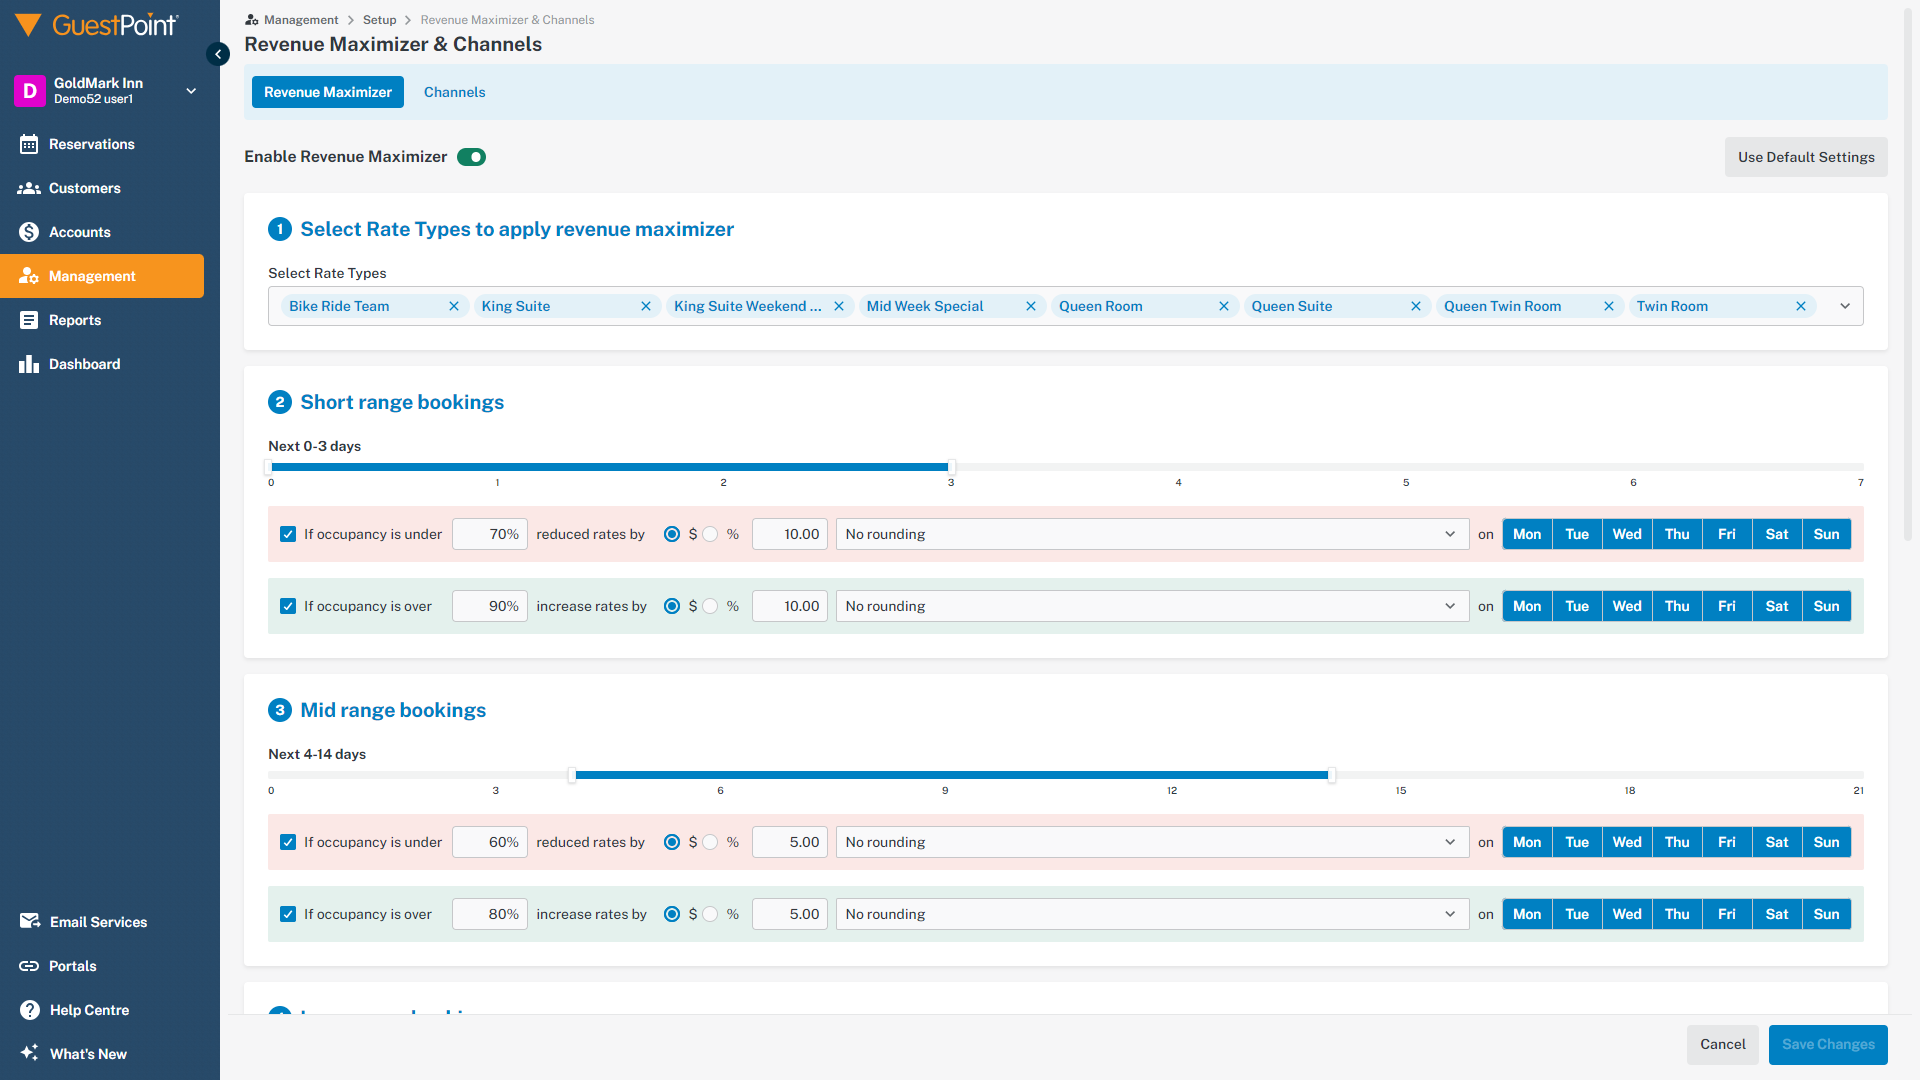This screenshot has height=1080, width=1920.
Task: Click the Reservations calendar icon in sidebar
Action: click(29, 144)
